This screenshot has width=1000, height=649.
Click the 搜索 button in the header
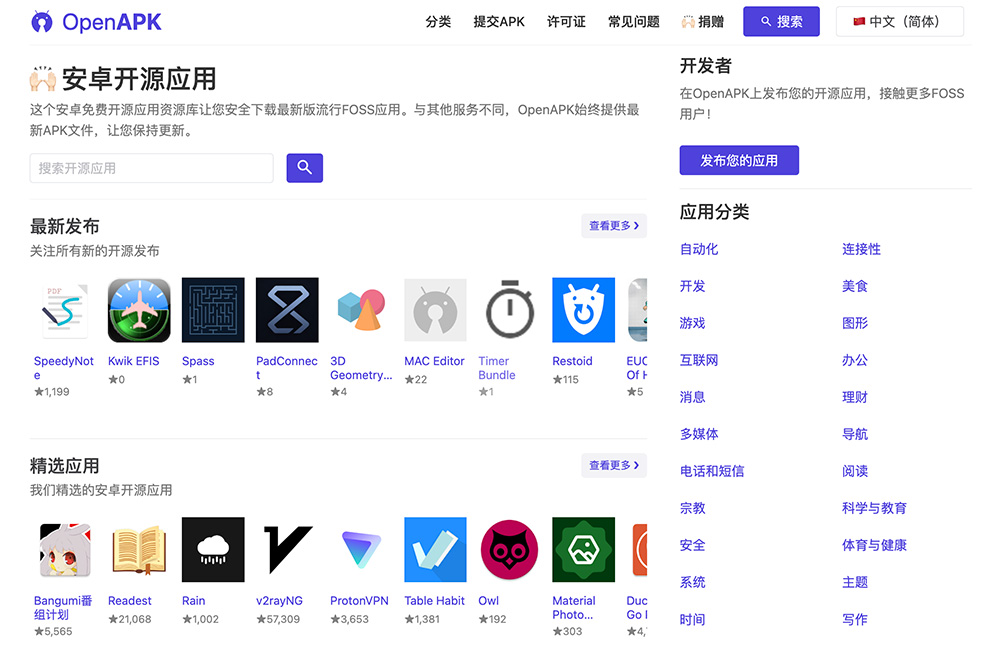coord(781,22)
